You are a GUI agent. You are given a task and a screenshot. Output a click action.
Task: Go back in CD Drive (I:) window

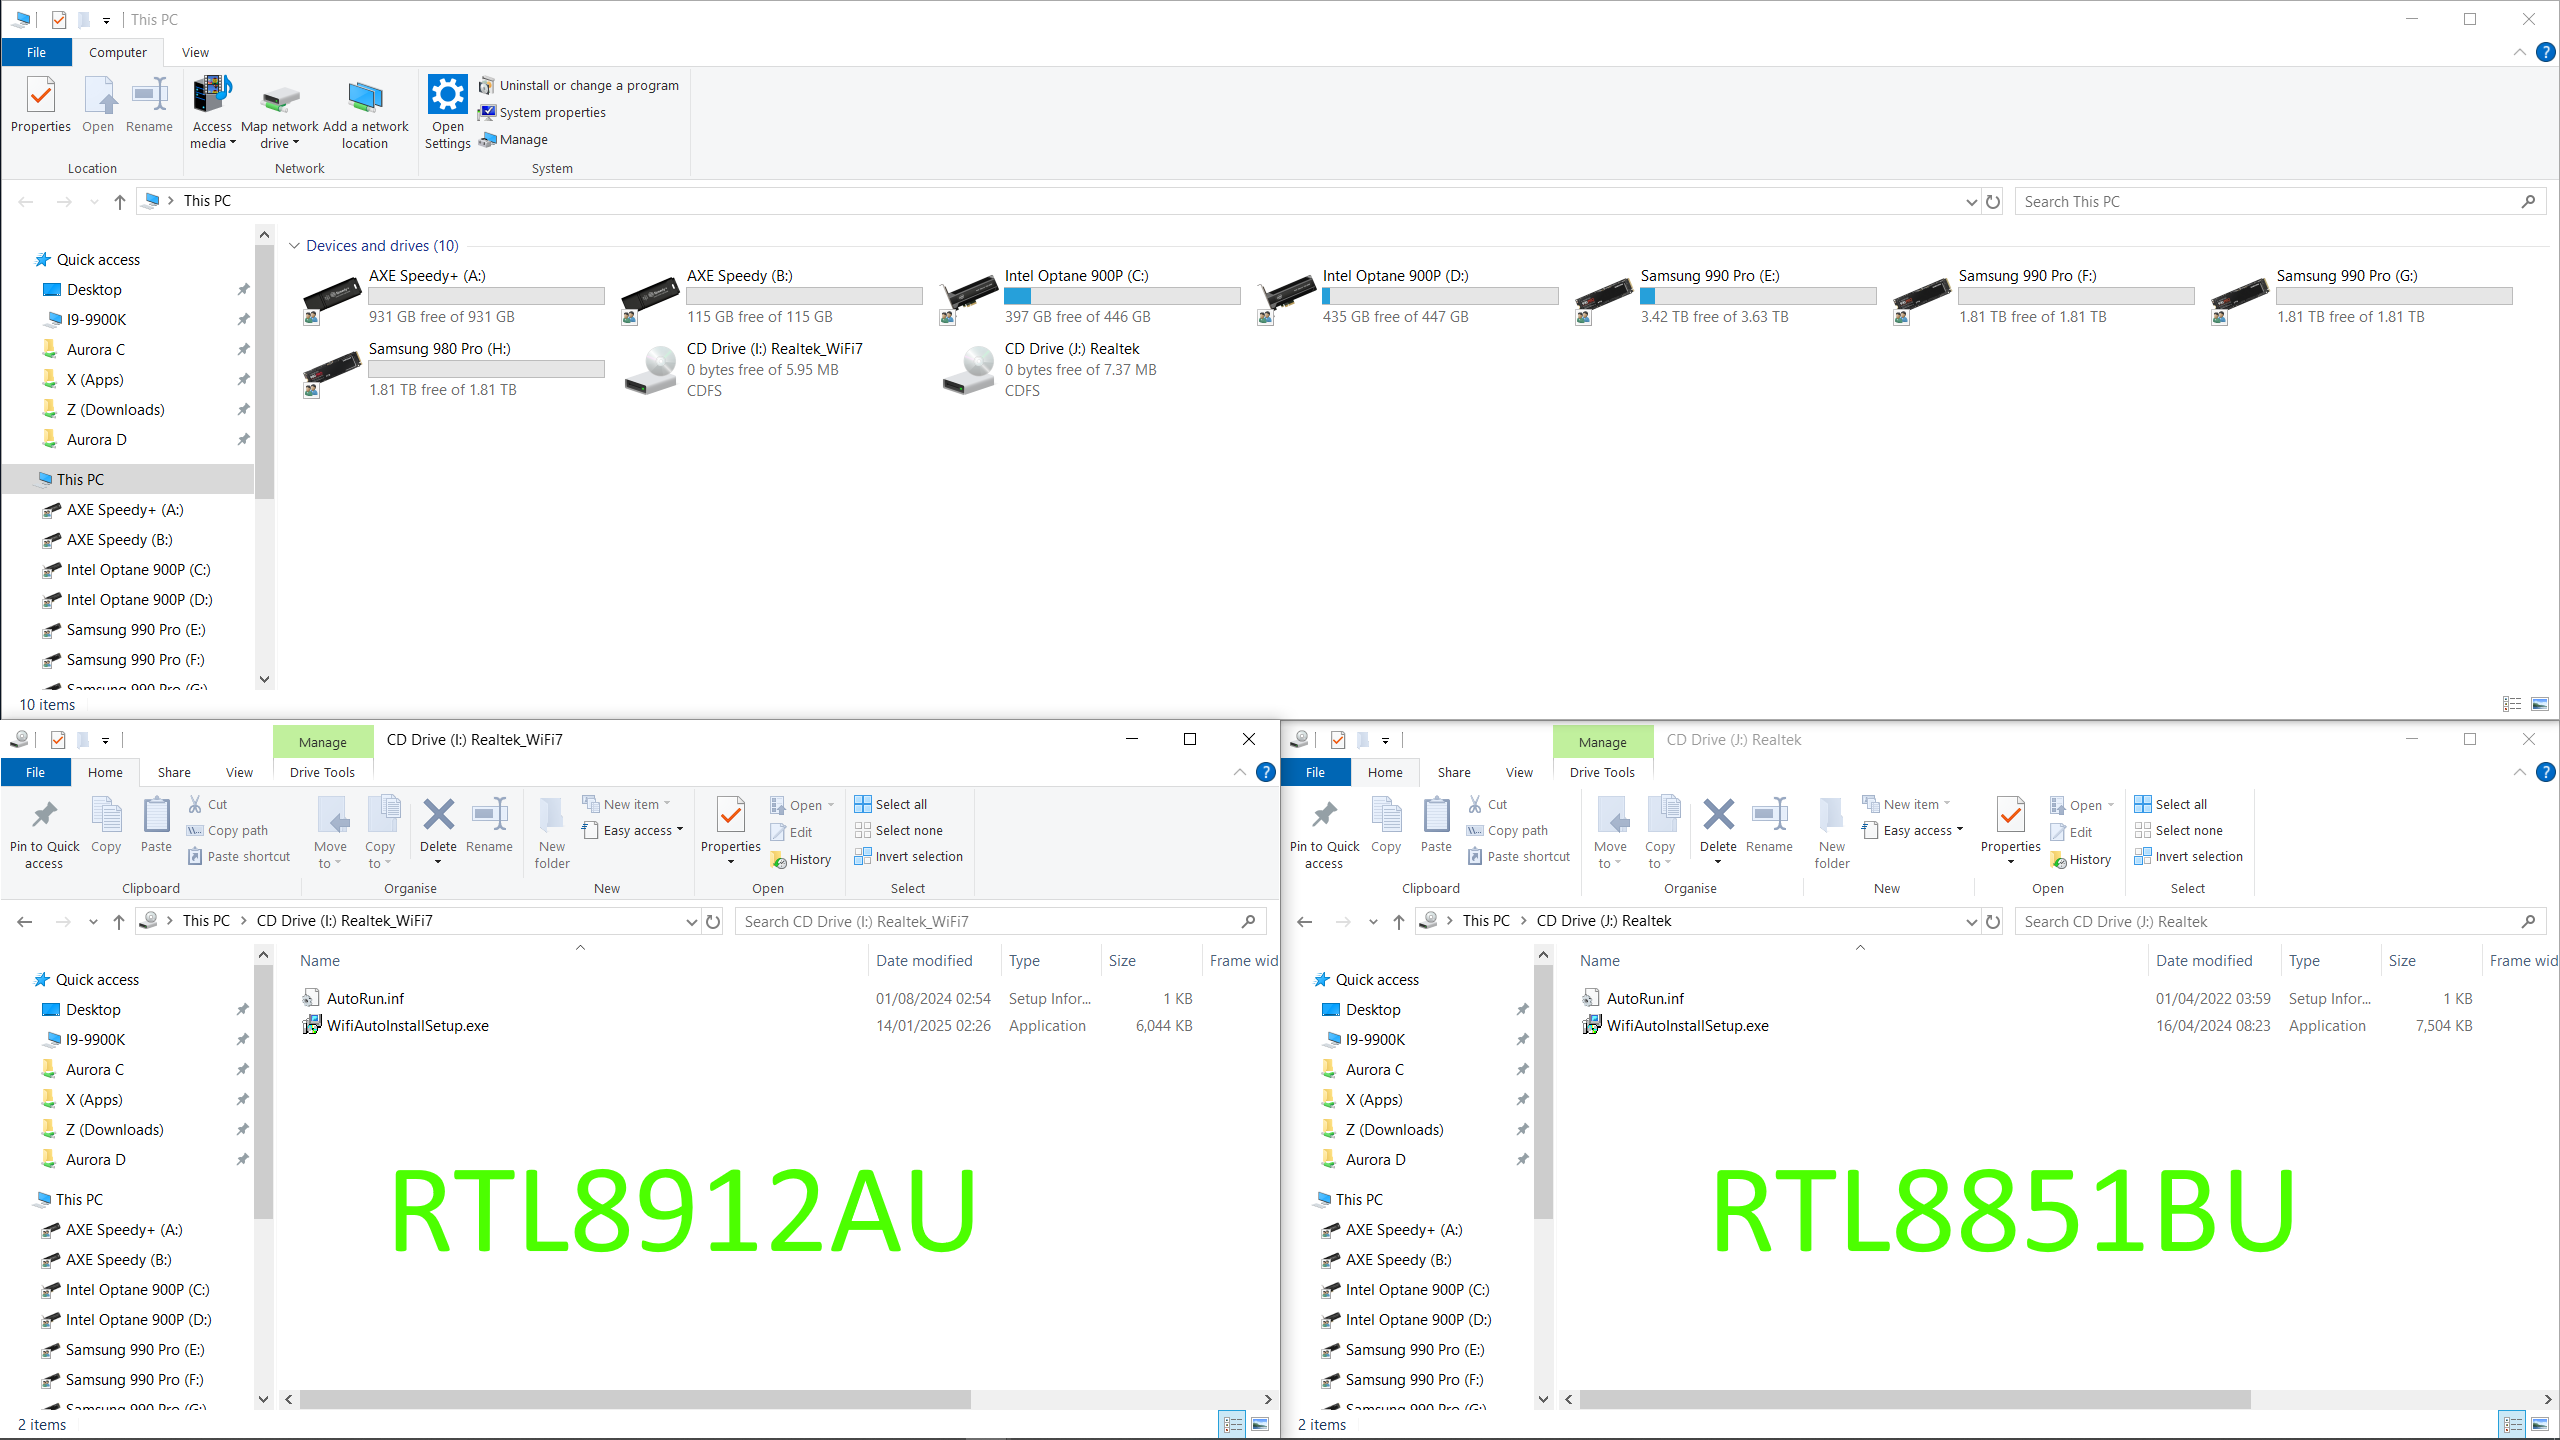[x=25, y=921]
